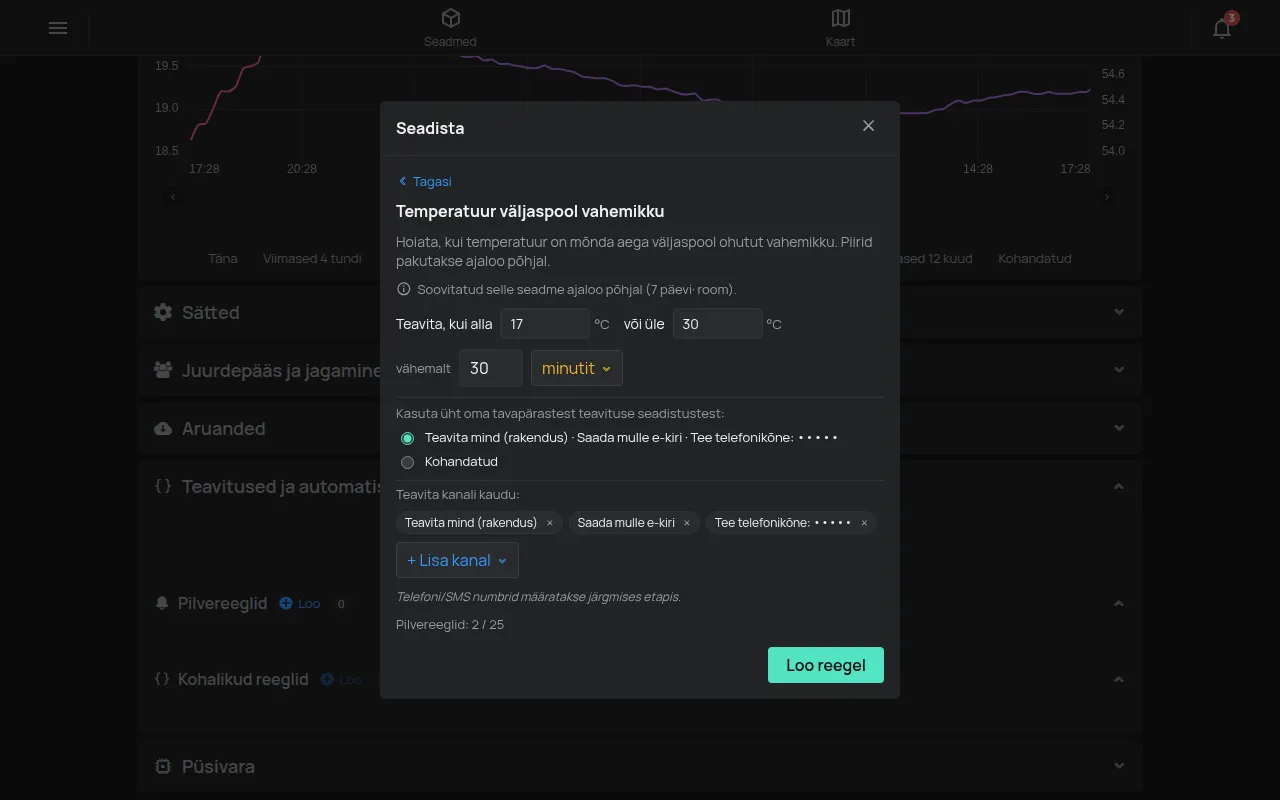Click the Püsivara chip icon
This screenshot has width=1280, height=800.
coord(163,766)
